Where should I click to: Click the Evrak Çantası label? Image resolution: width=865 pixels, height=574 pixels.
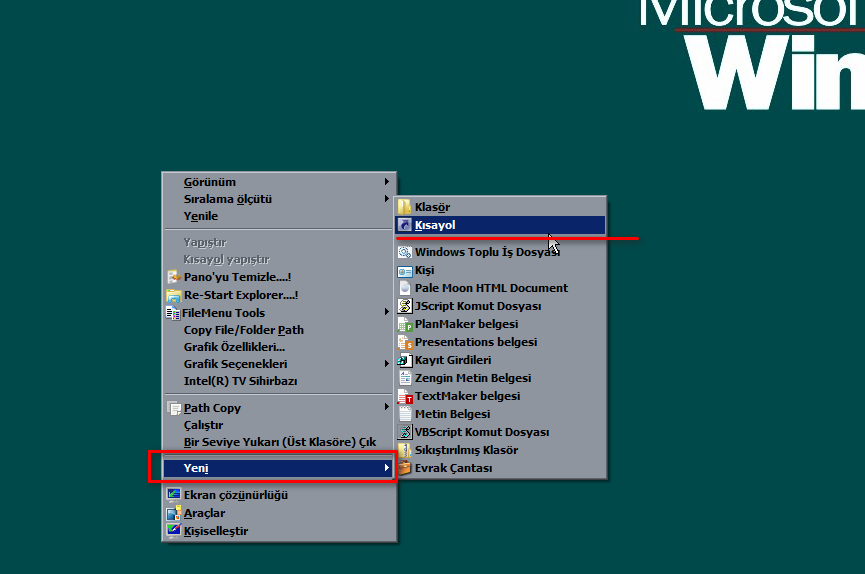[453, 469]
